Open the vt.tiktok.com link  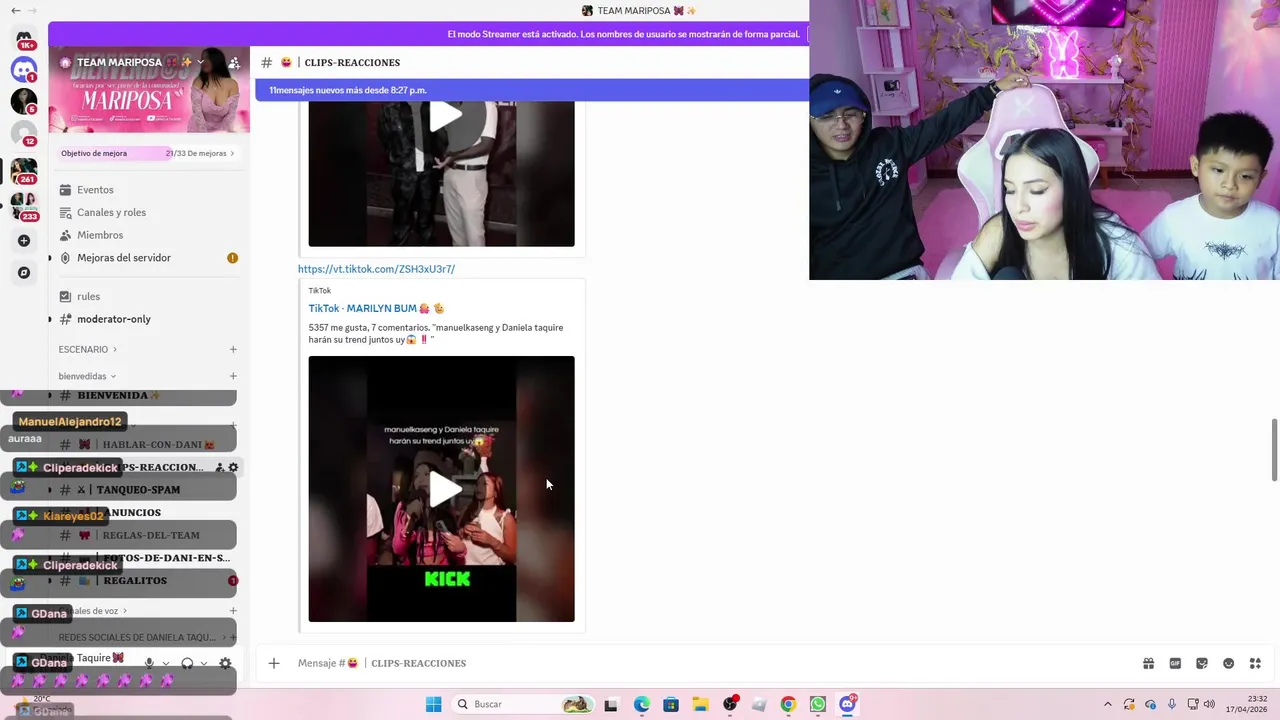click(376, 269)
